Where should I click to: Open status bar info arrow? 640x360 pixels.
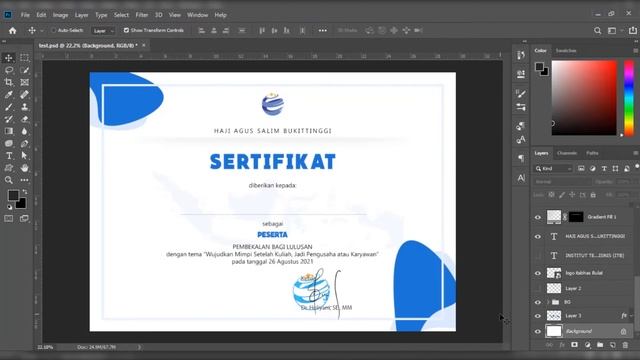click(139, 347)
